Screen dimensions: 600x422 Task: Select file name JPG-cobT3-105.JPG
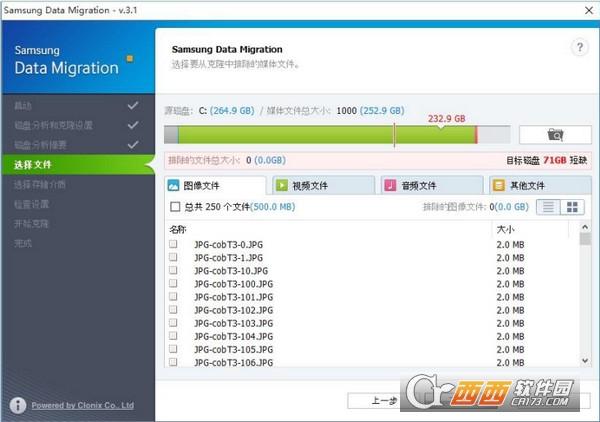(x=233, y=349)
